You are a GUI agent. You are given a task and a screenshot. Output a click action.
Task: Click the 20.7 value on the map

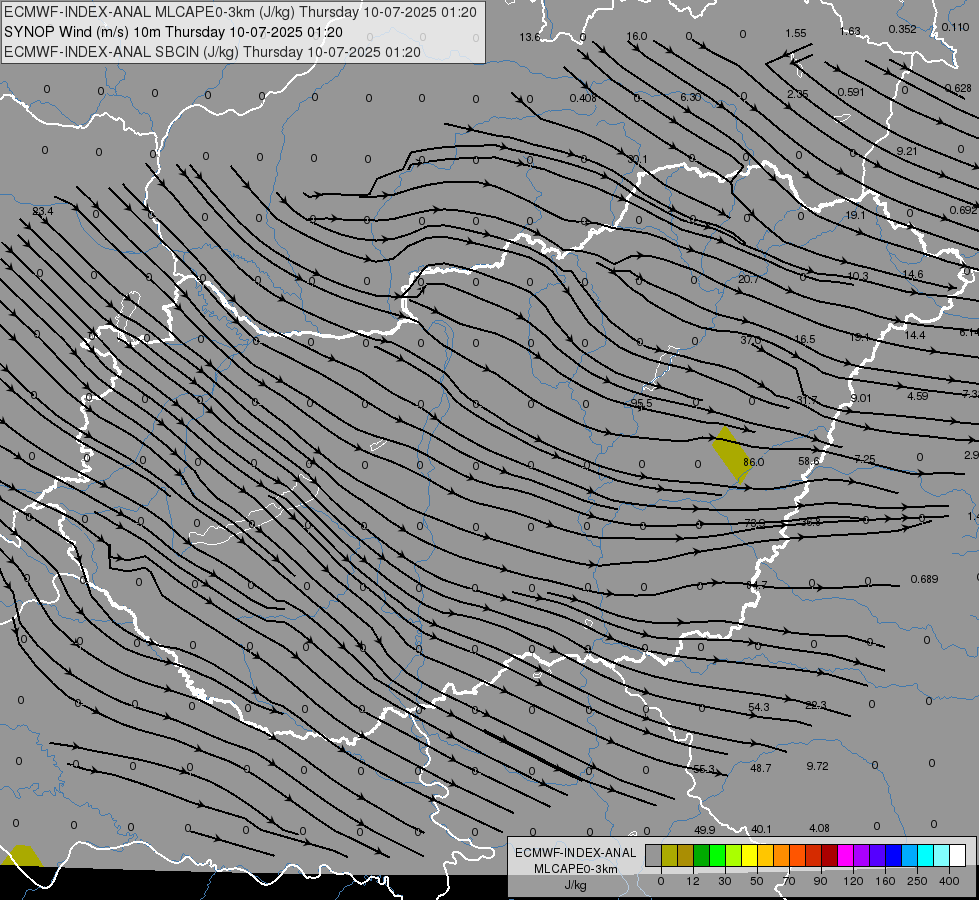click(x=748, y=279)
